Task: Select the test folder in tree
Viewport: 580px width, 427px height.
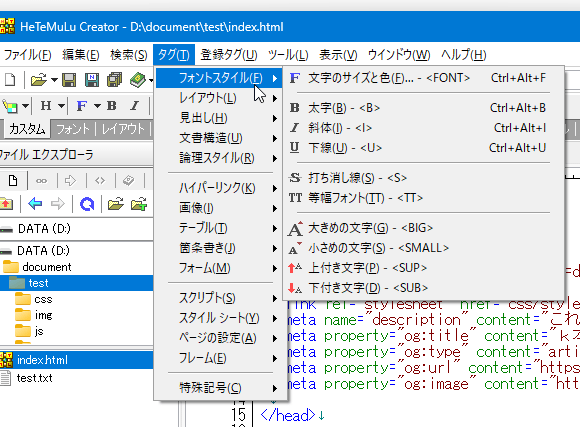Action: coord(38,283)
